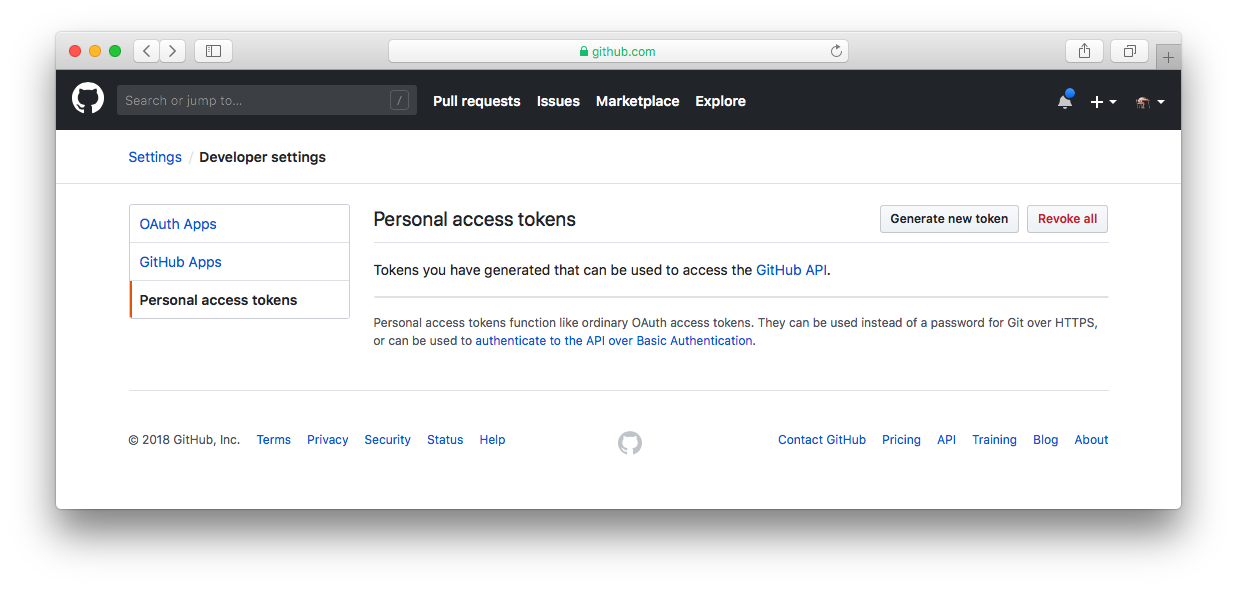Viewport: 1237px width, 589px height.
Task: Click Generate new token button
Action: pos(949,219)
